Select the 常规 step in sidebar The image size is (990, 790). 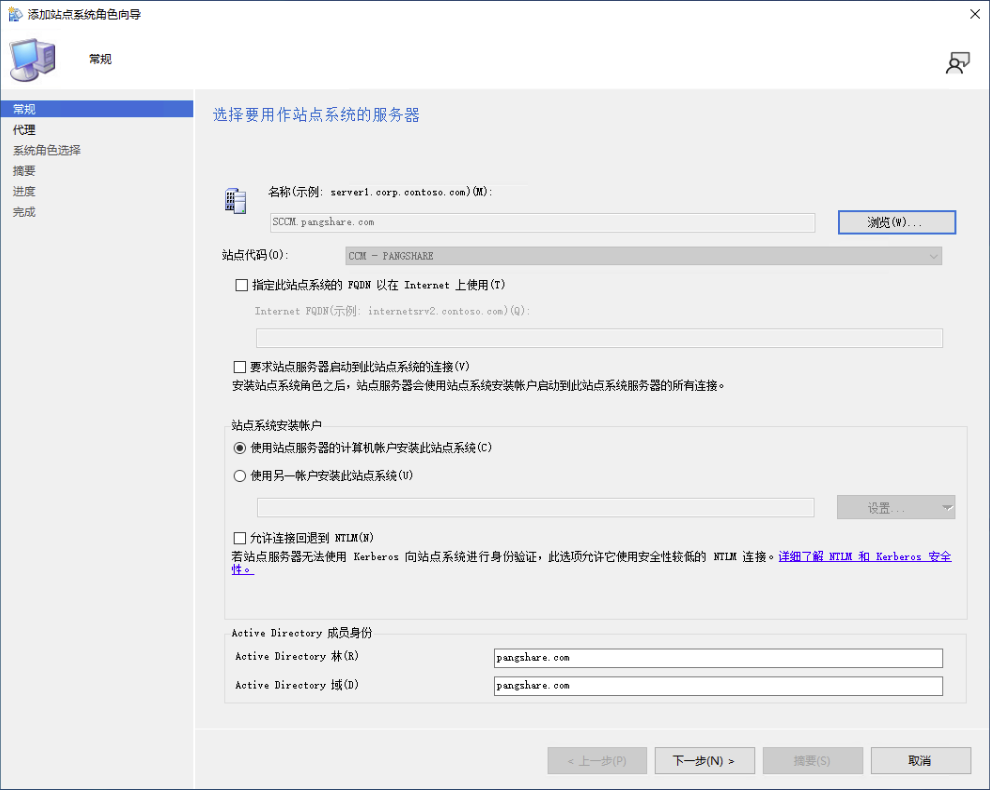pyautogui.click(x=97, y=109)
